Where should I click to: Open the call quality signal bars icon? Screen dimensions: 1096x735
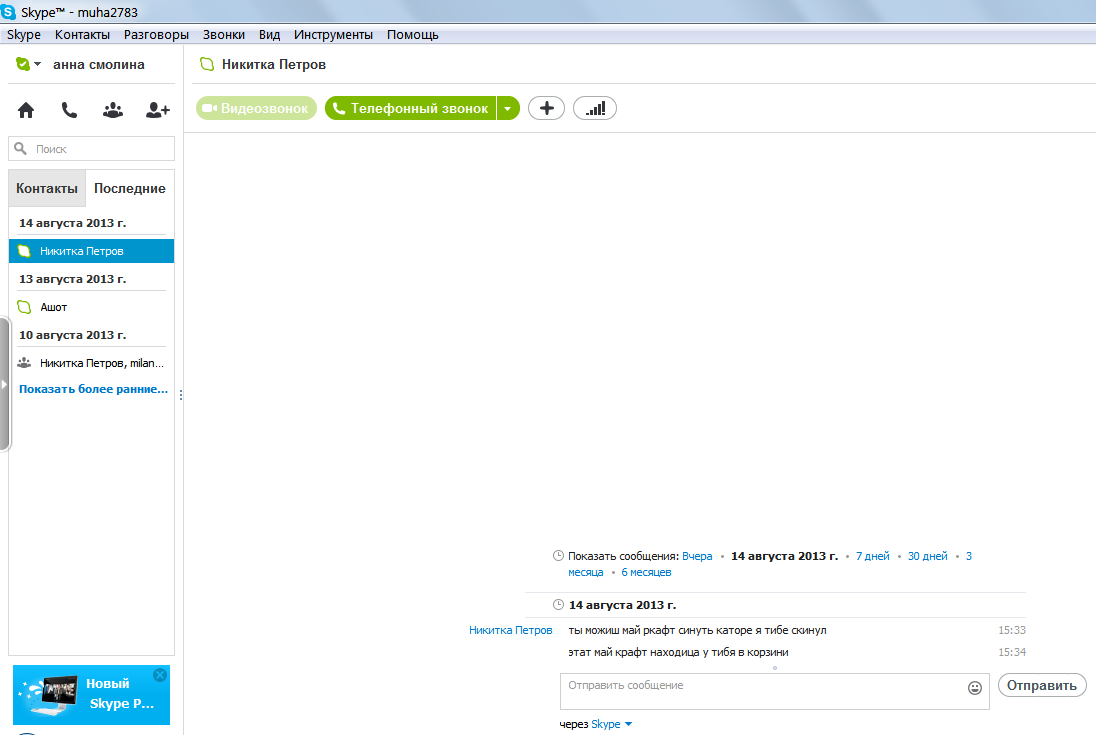[x=595, y=108]
